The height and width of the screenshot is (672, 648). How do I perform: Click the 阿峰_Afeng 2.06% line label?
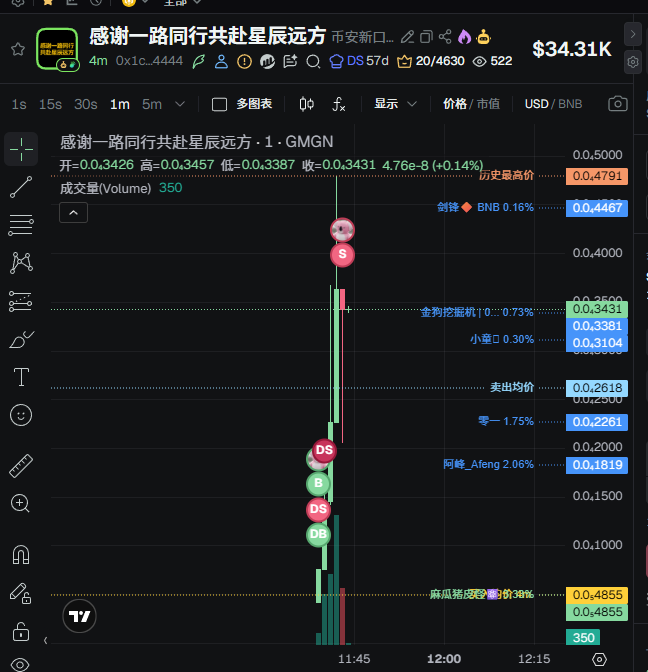pos(488,465)
